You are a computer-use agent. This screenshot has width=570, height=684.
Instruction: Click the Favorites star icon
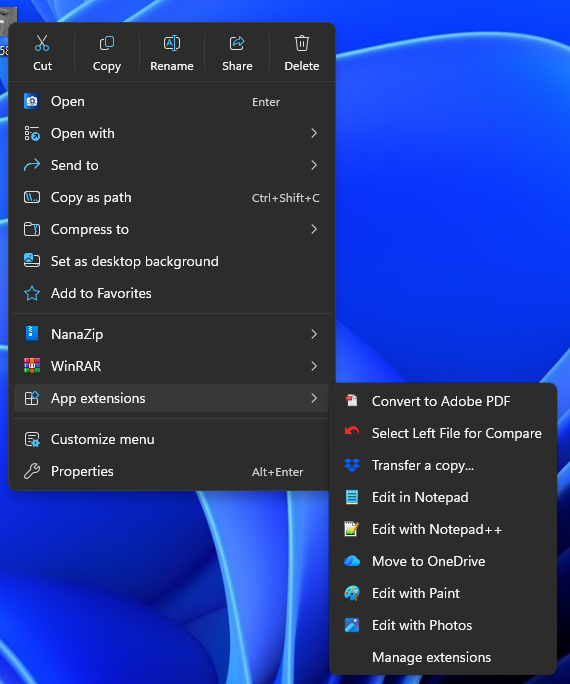click(x=32, y=294)
